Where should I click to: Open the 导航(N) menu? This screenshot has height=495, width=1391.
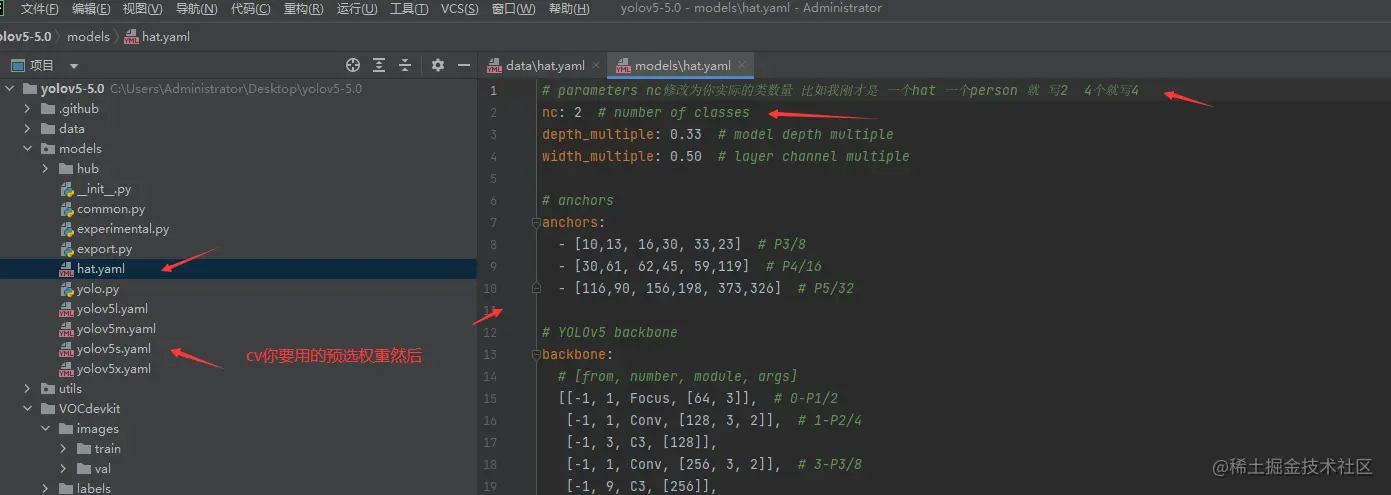[197, 9]
